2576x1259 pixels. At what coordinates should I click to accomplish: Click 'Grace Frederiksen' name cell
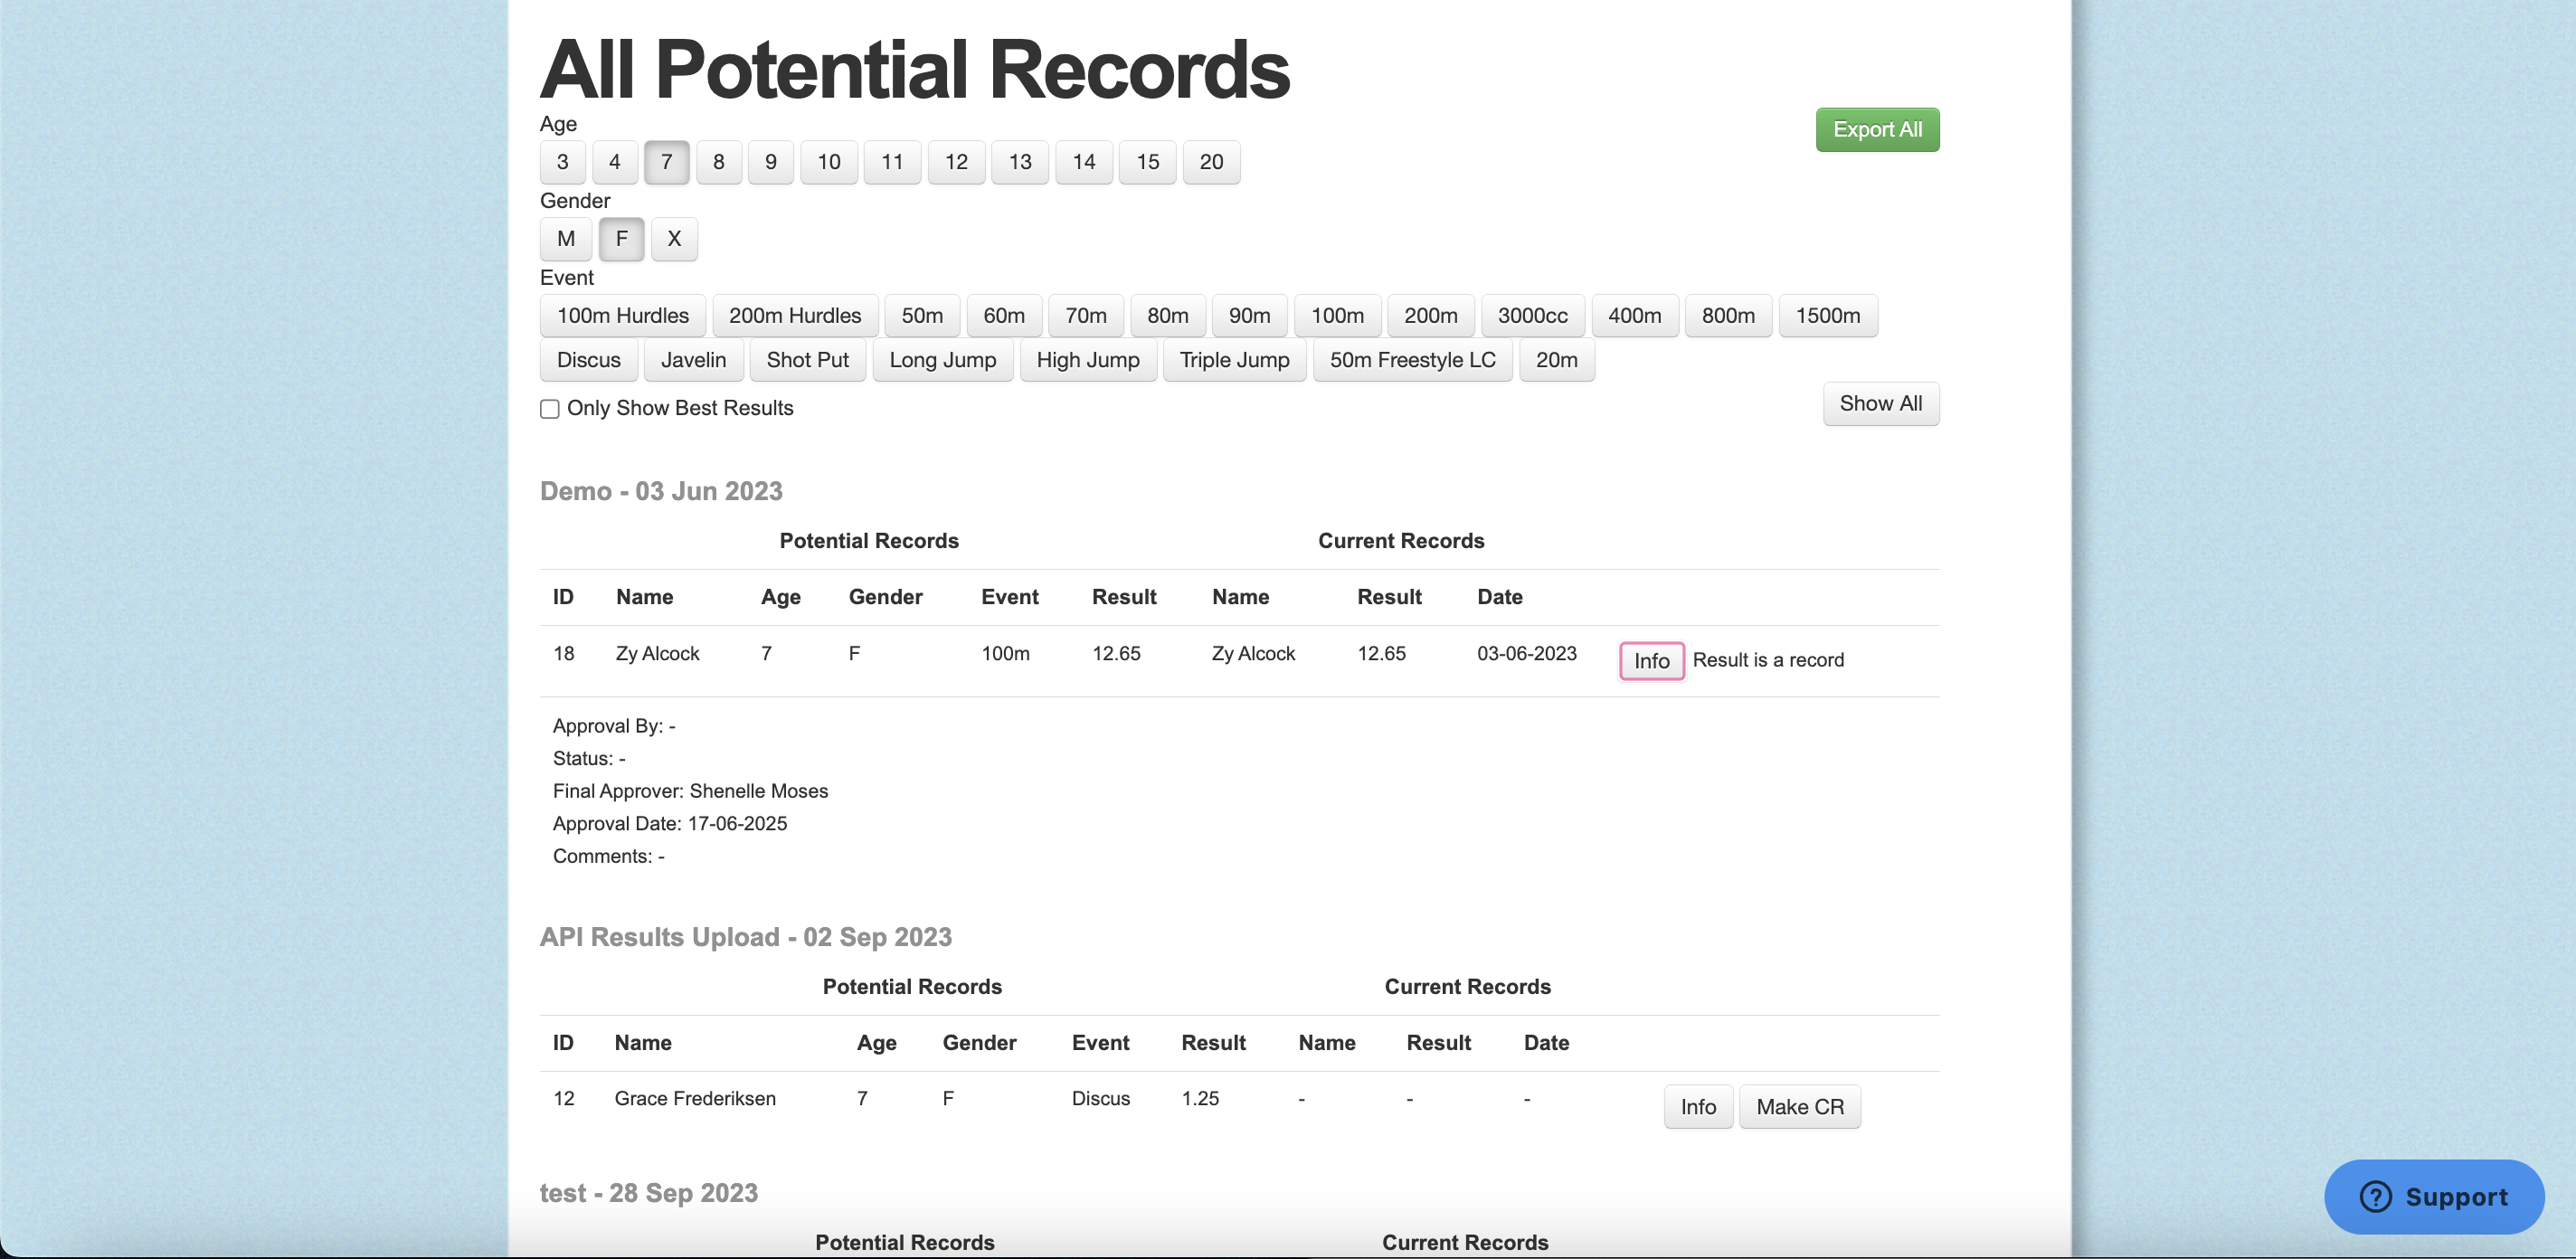[695, 1099]
